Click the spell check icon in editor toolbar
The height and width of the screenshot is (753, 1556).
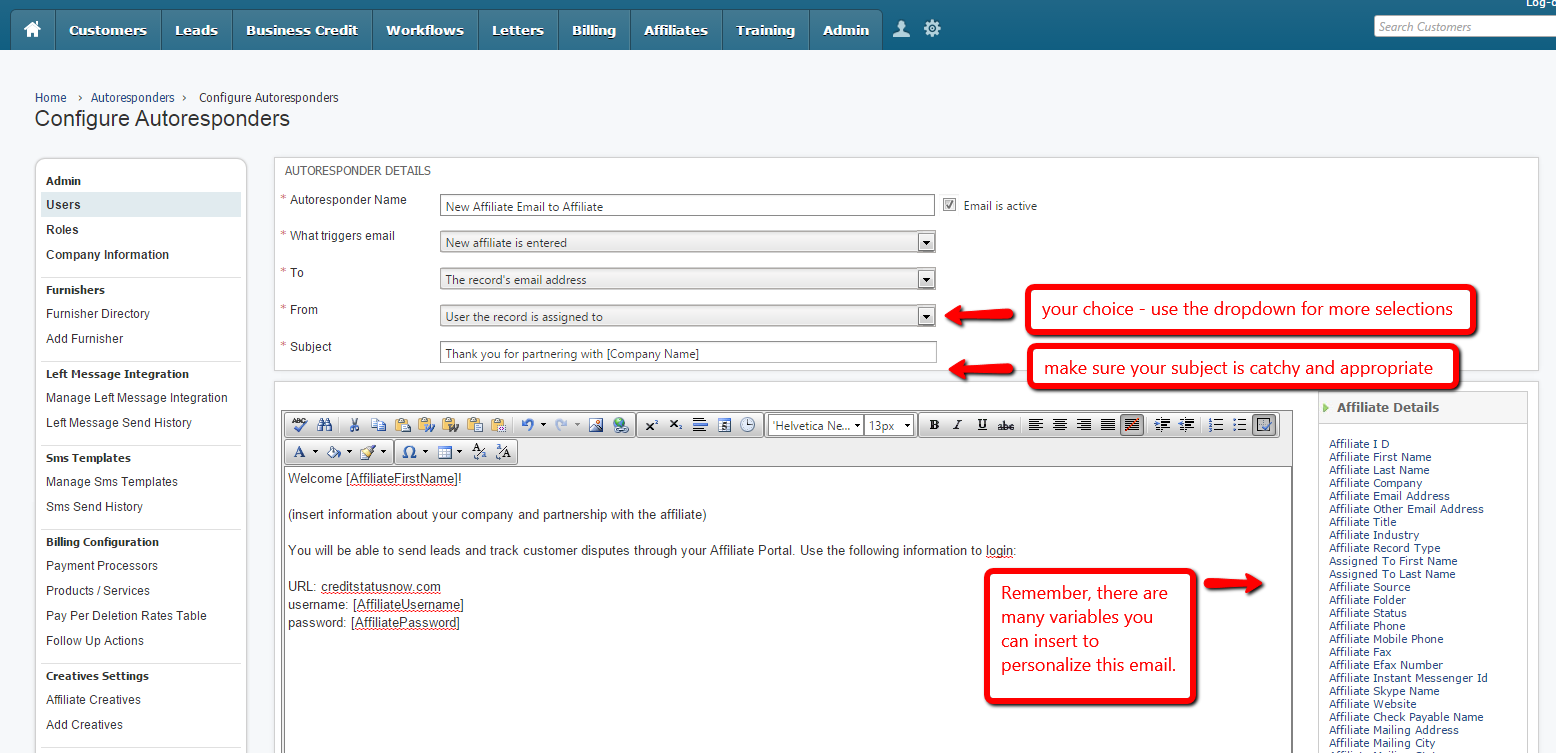coord(299,425)
